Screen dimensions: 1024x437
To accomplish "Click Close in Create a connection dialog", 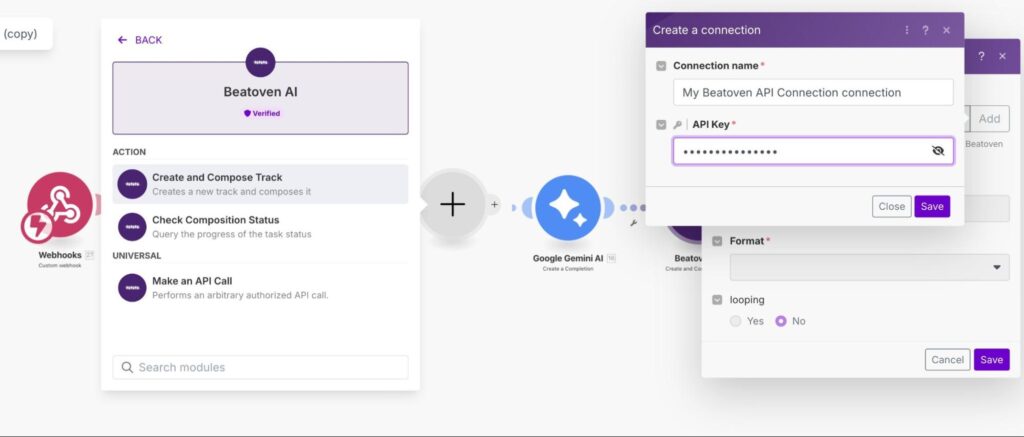I will click(x=891, y=206).
